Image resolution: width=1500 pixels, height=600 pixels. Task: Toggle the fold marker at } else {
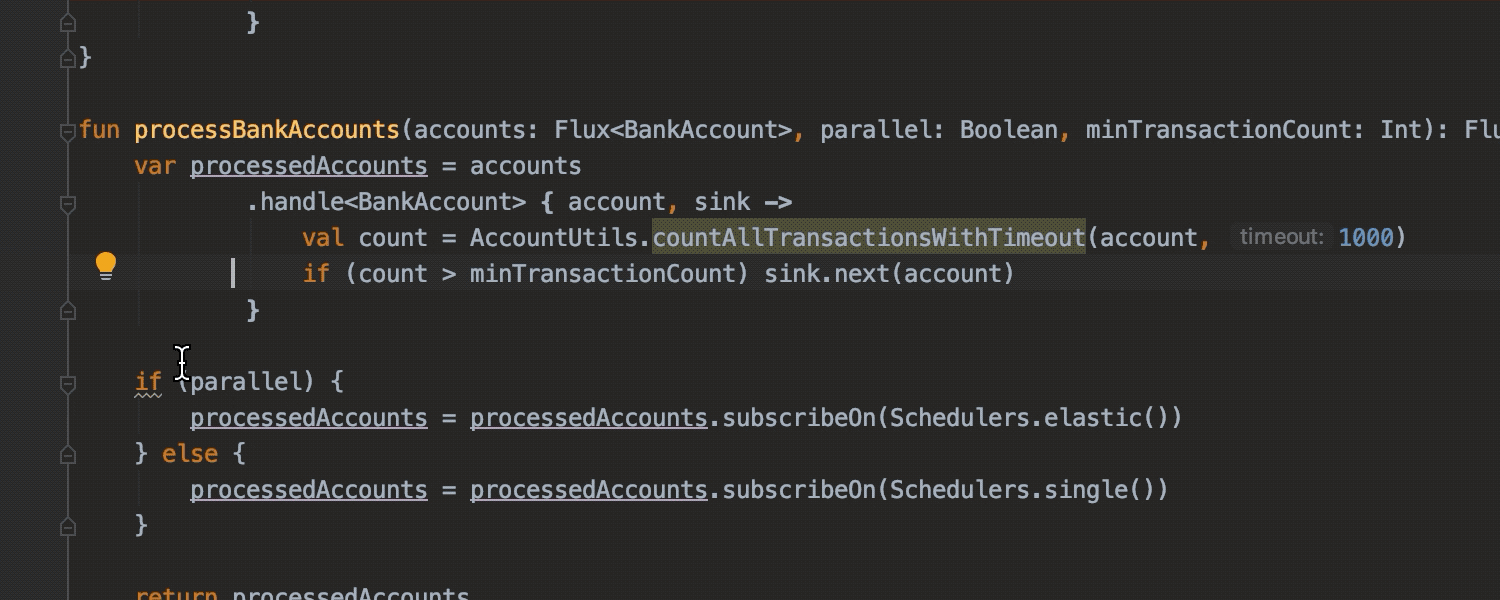coord(67,455)
